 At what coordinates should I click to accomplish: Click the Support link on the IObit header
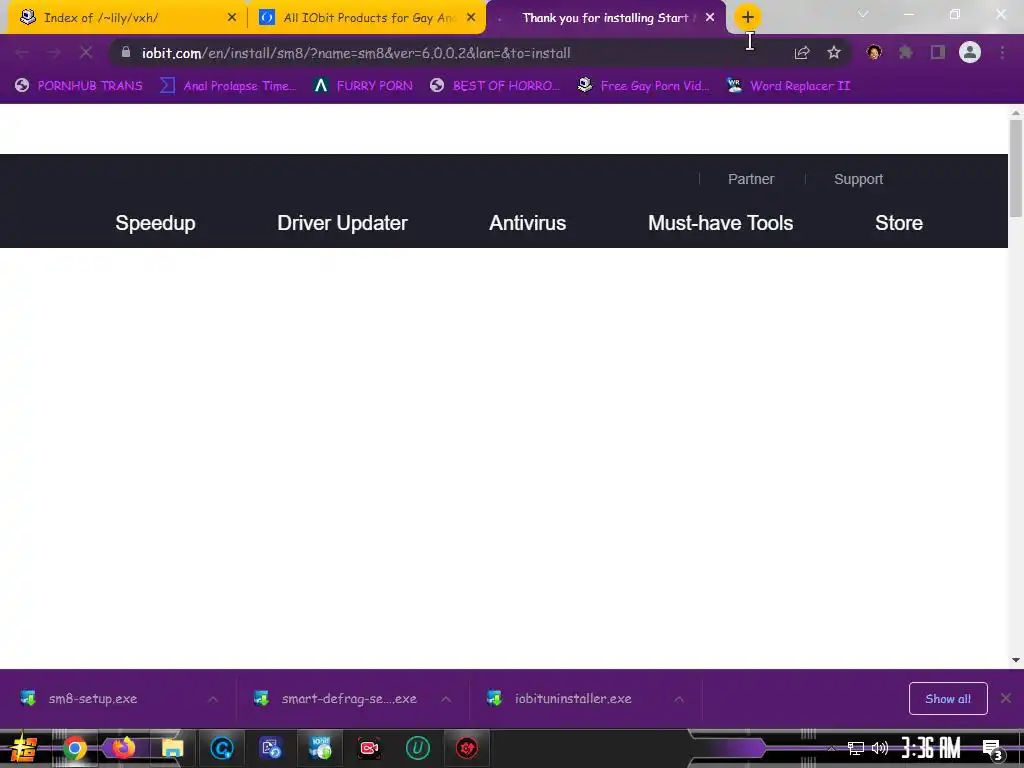[x=858, y=179]
